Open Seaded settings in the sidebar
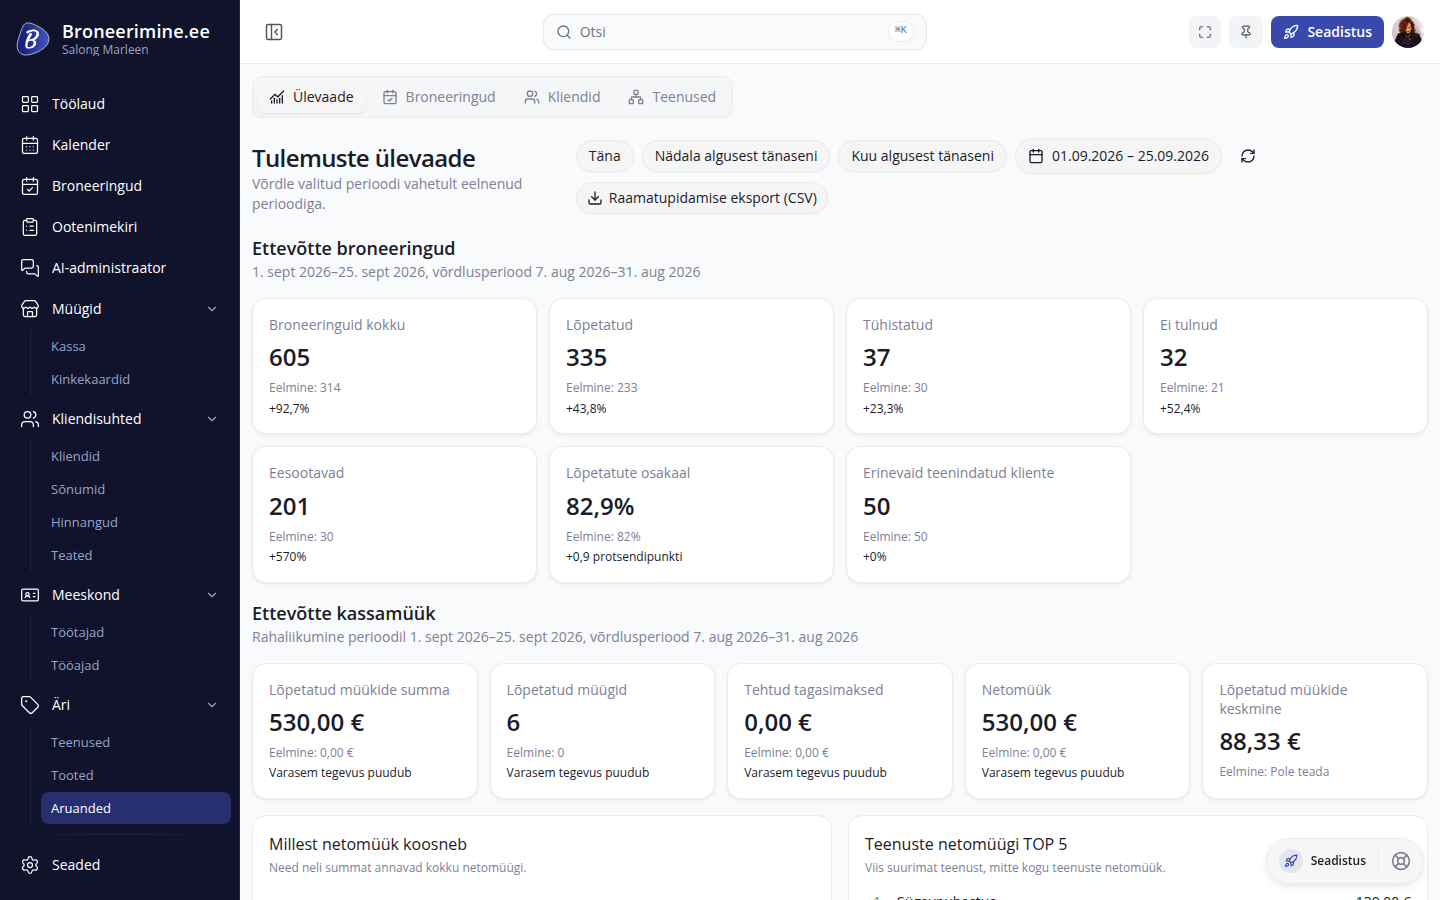The image size is (1440, 900). [120, 865]
